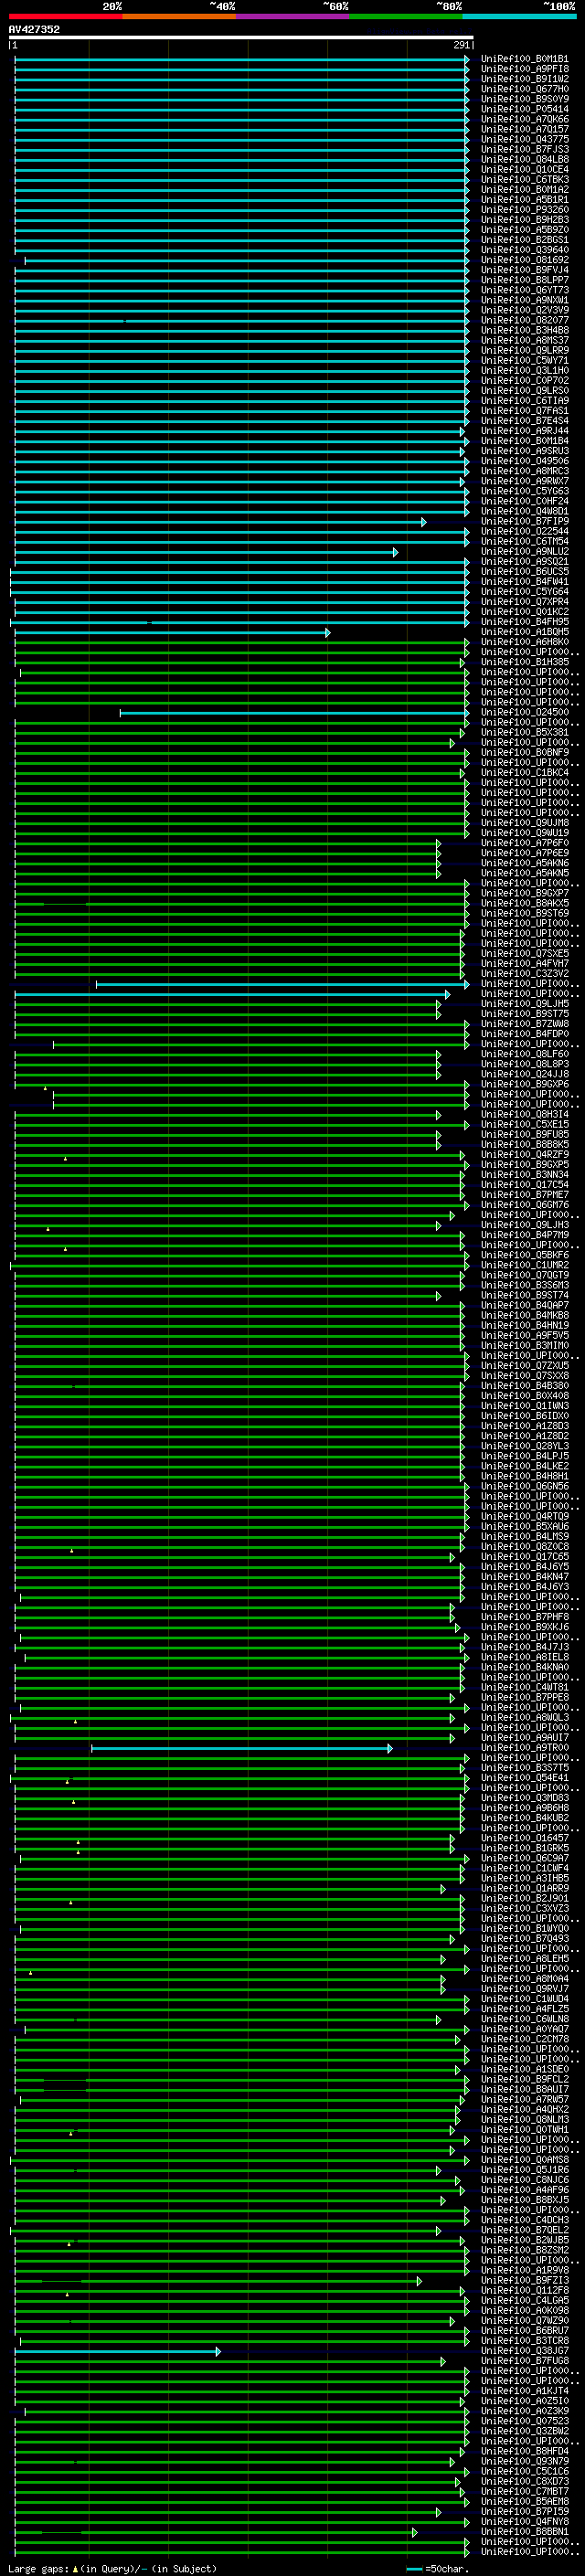Click the purple ~60% identity legend segment
The height and width of the screenshot is (2576, 585).
pos(292,16)
